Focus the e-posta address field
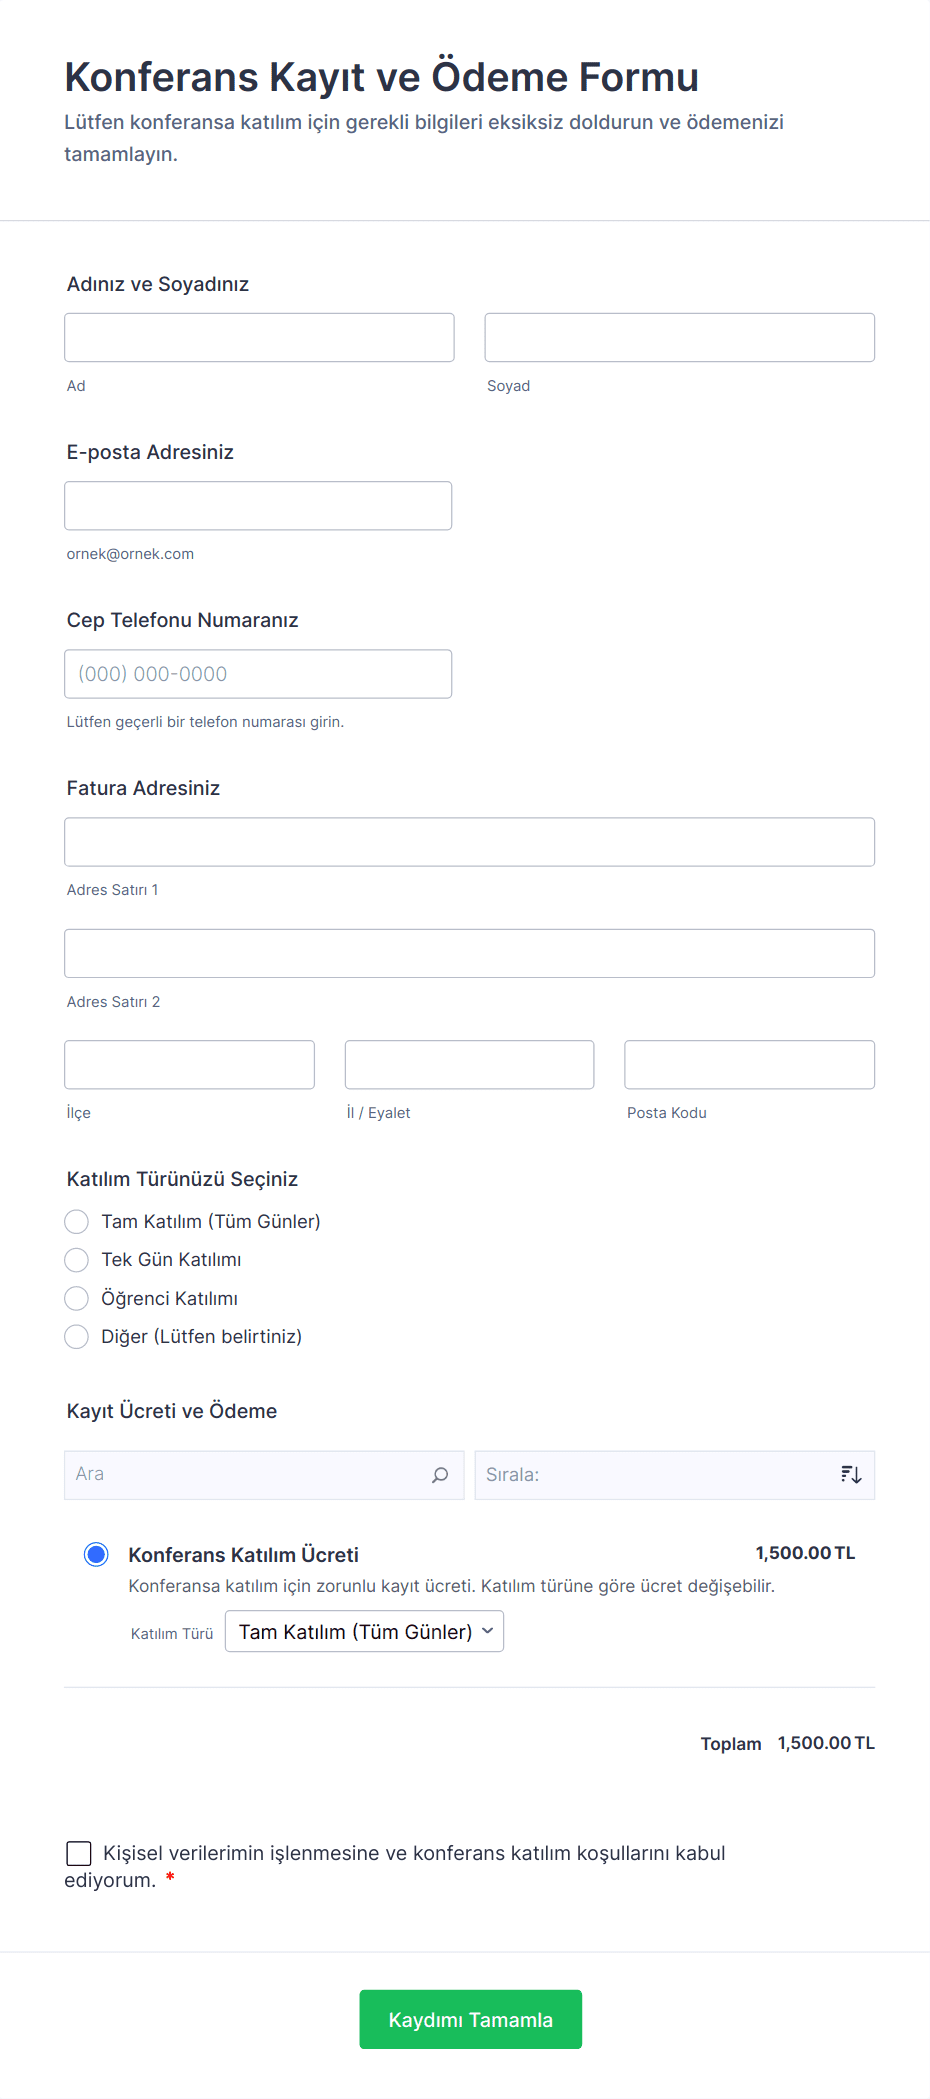The height and width of the screenshot is (2099, 930). point(258,505)
